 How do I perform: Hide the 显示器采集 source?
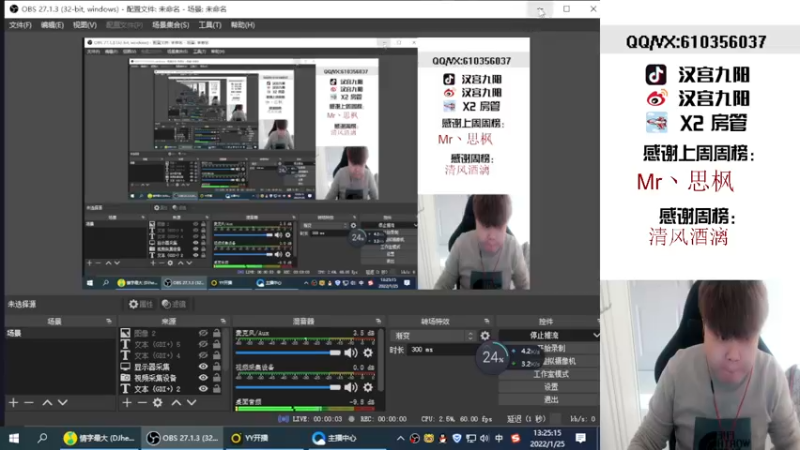(x=203, y=366)
